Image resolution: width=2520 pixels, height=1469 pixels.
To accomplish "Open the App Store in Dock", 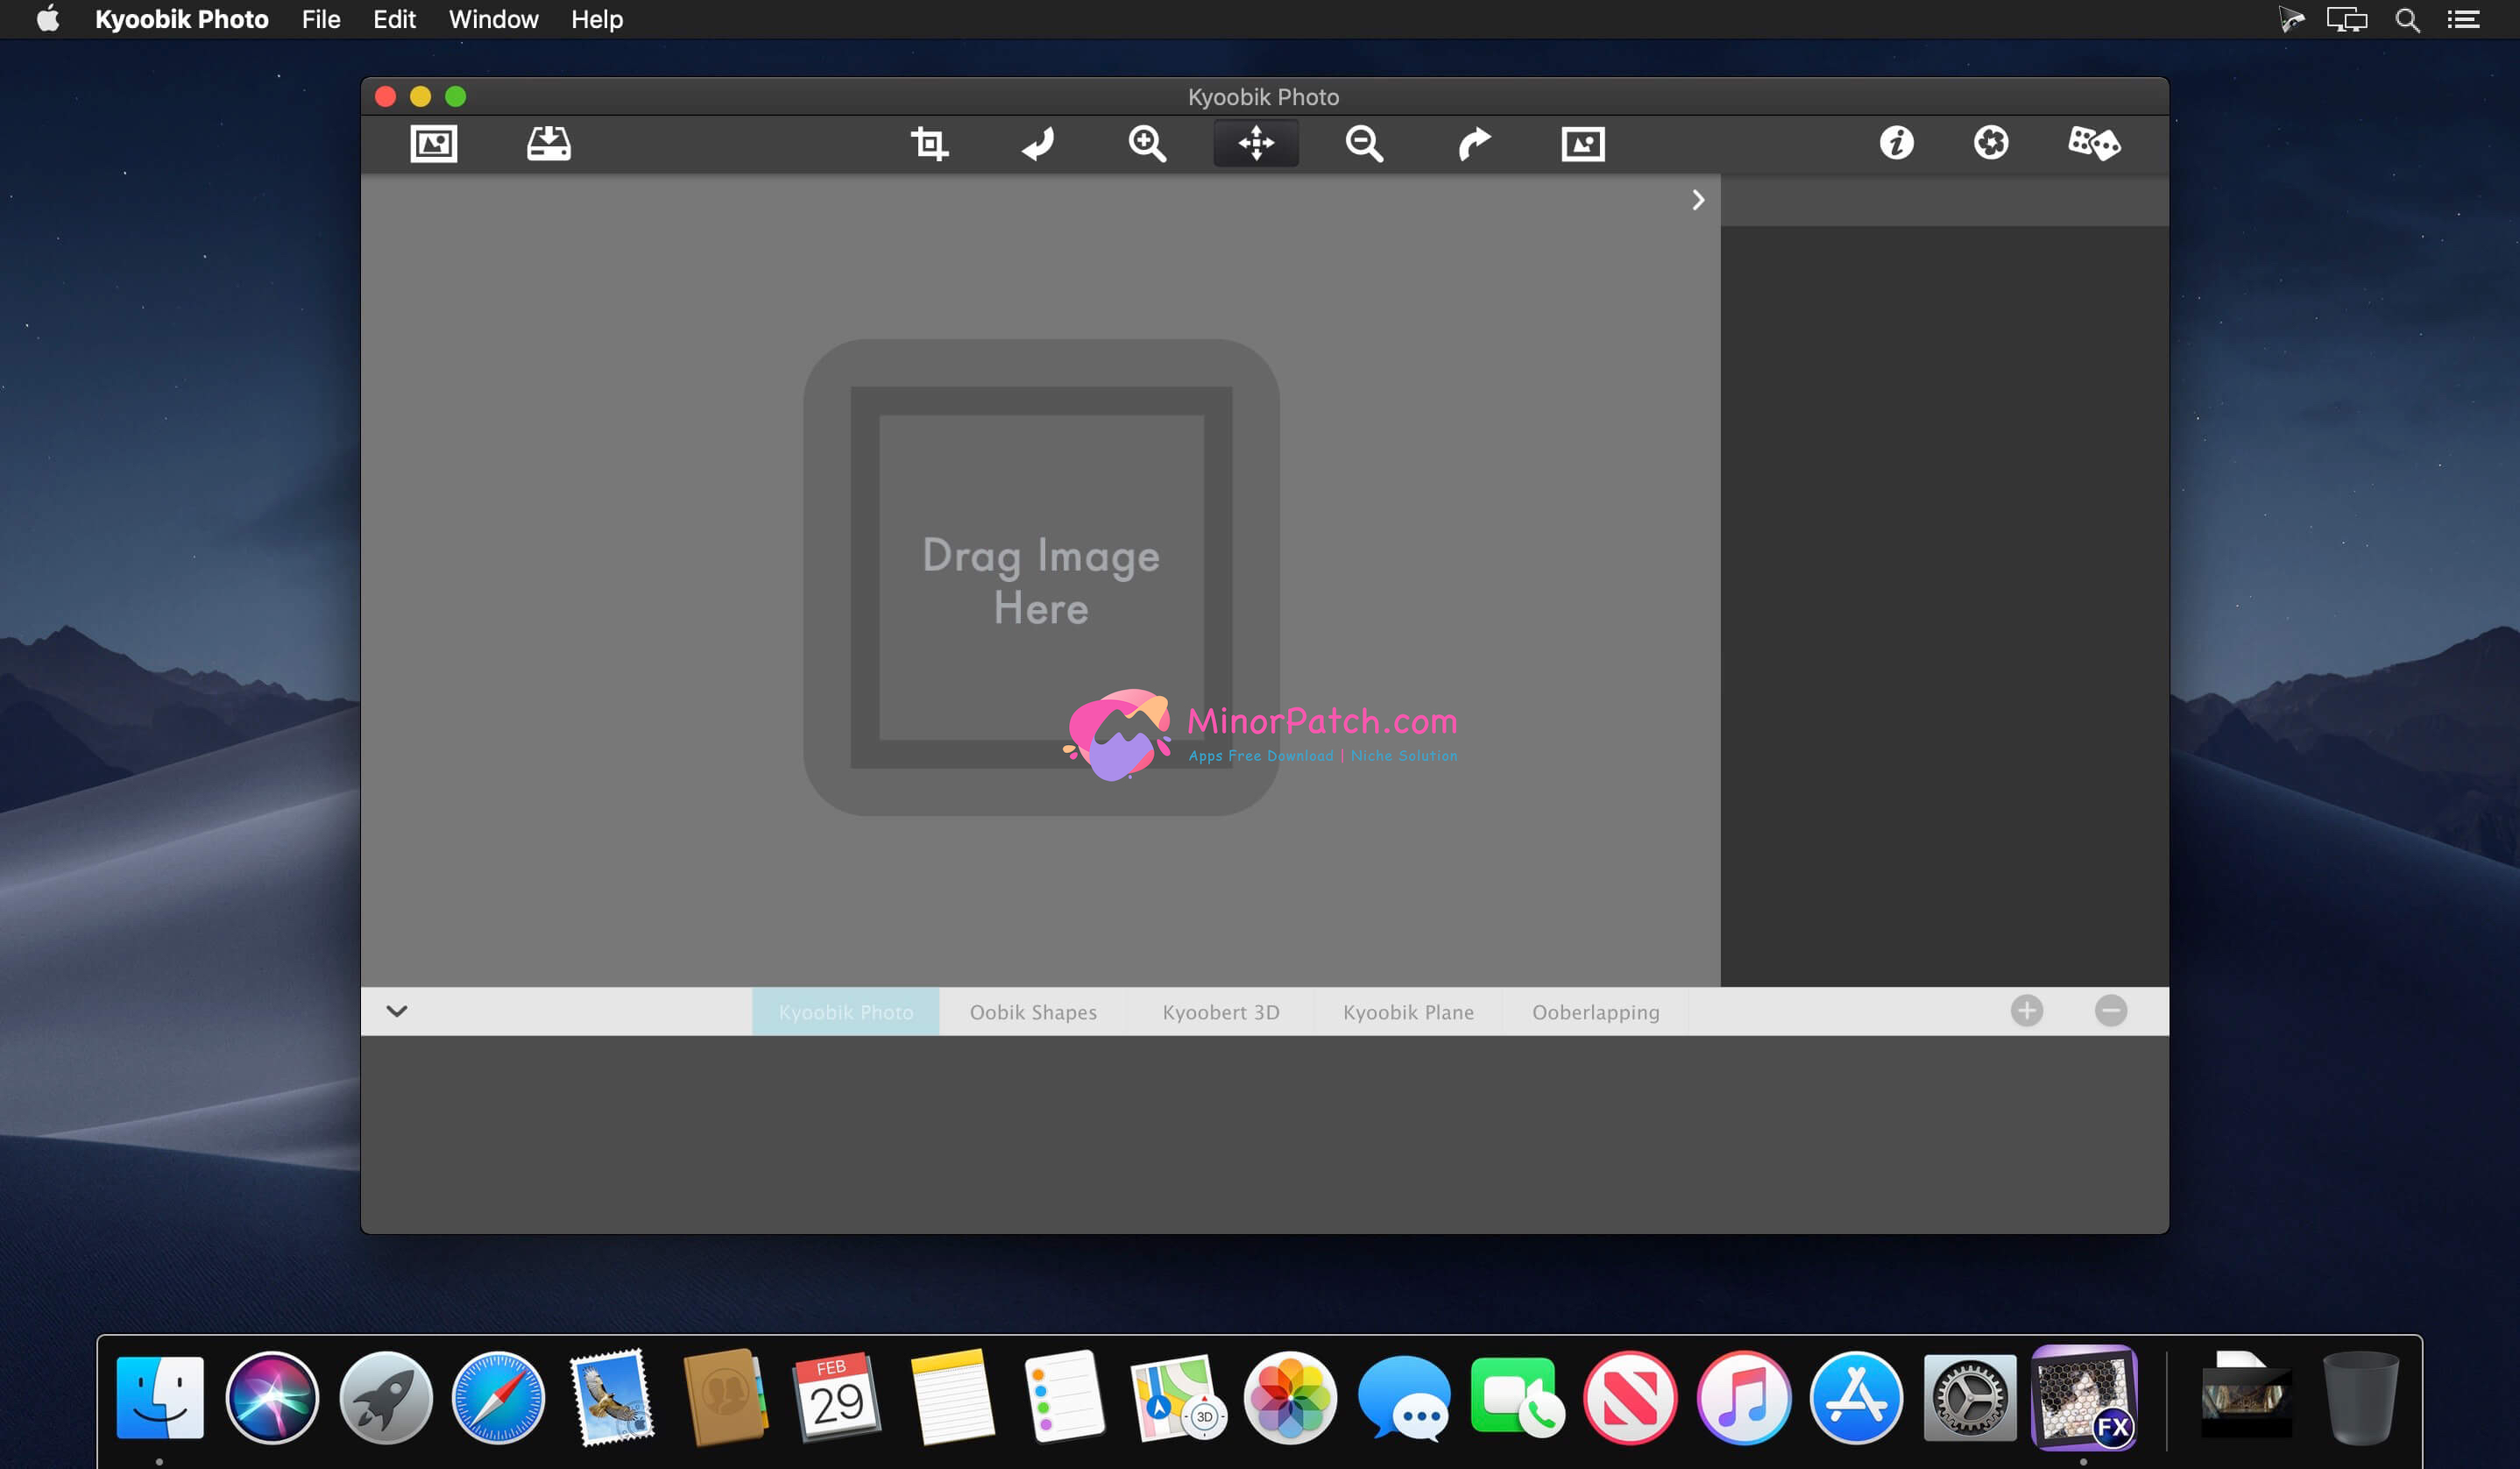I will tap(1856, 1397).
